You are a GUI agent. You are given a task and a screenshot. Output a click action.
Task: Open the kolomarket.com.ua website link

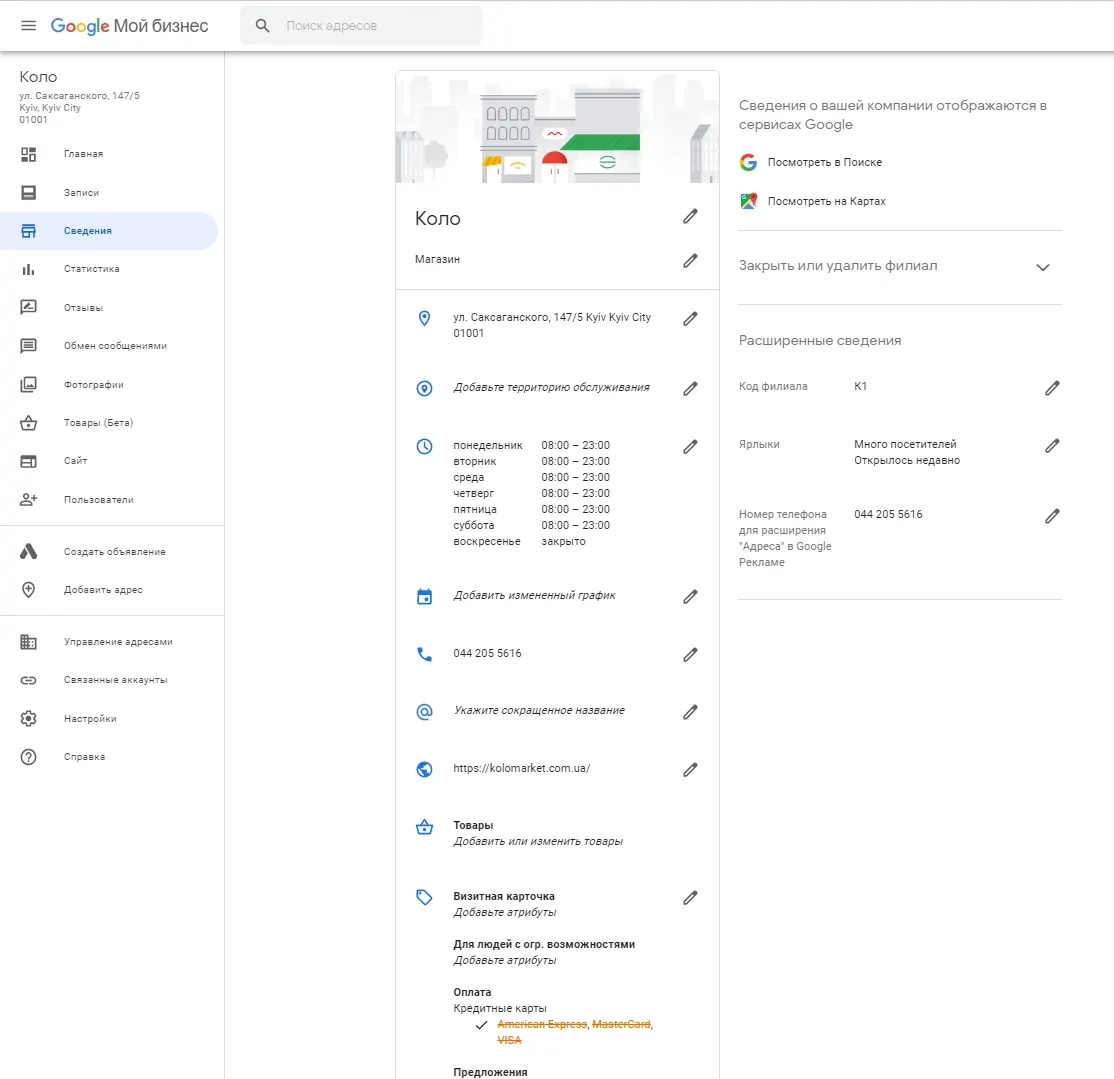521,769
